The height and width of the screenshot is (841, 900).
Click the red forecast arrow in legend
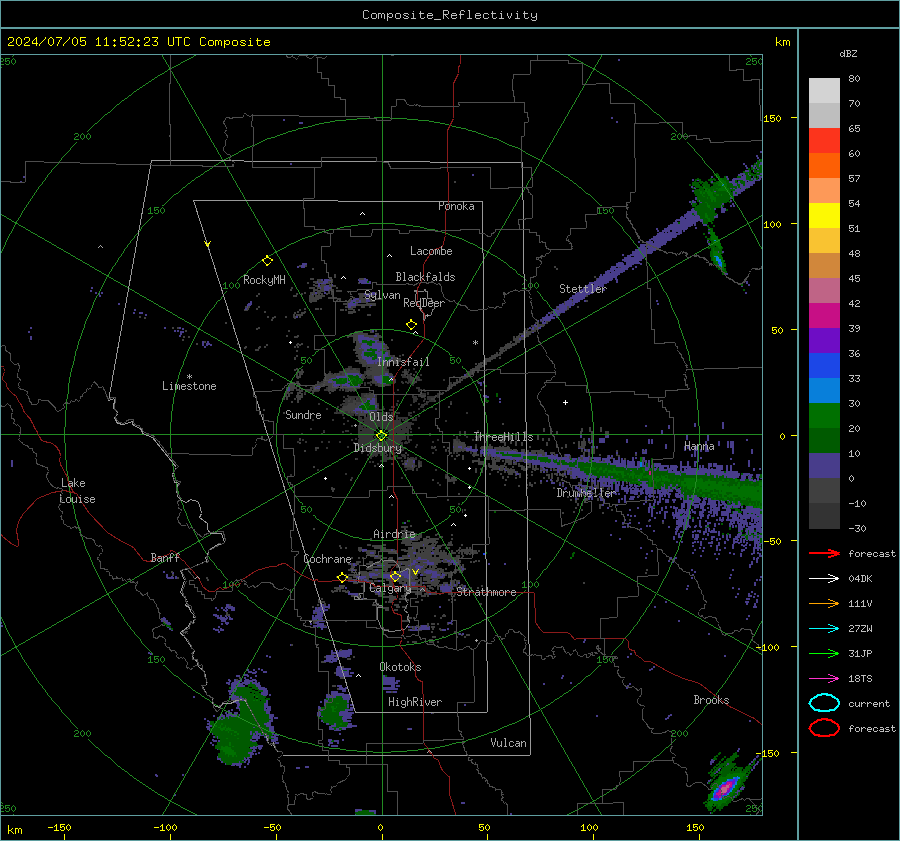click(x=824, y=553)
